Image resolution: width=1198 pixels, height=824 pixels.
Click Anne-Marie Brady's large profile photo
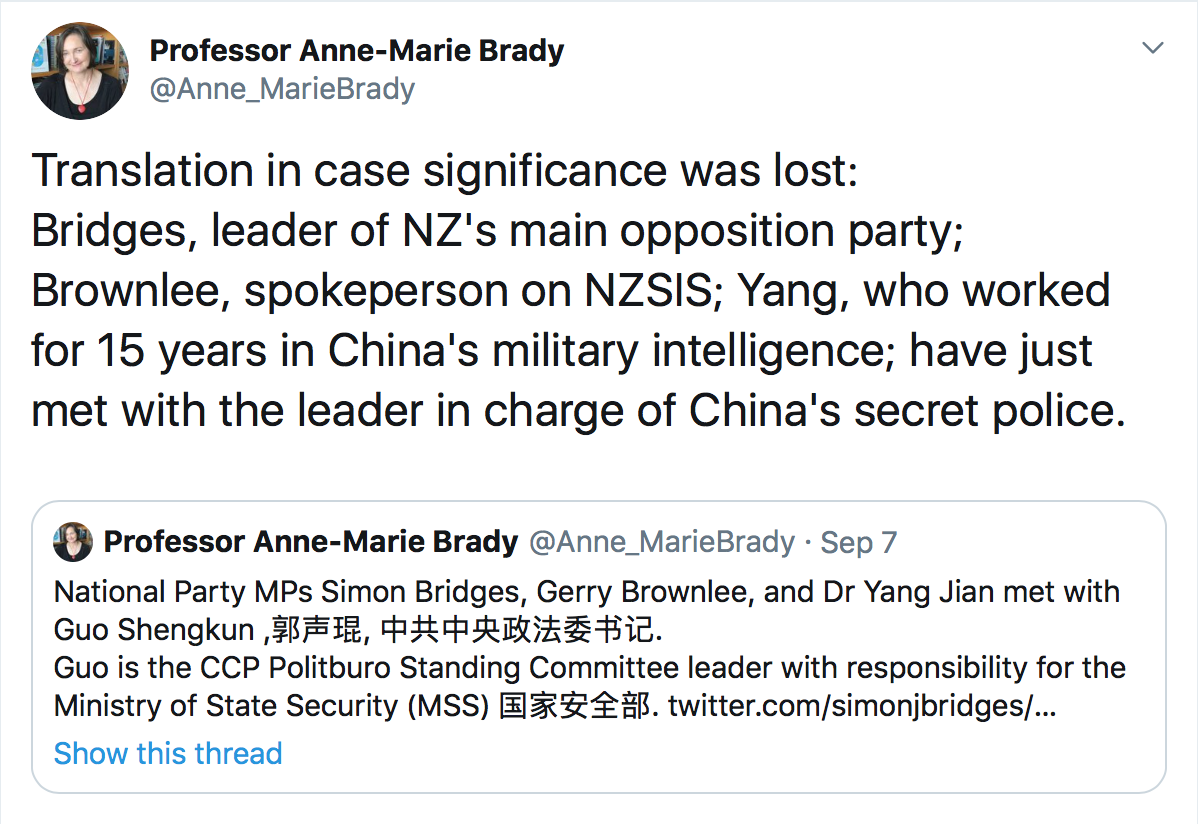coord(81,71)
